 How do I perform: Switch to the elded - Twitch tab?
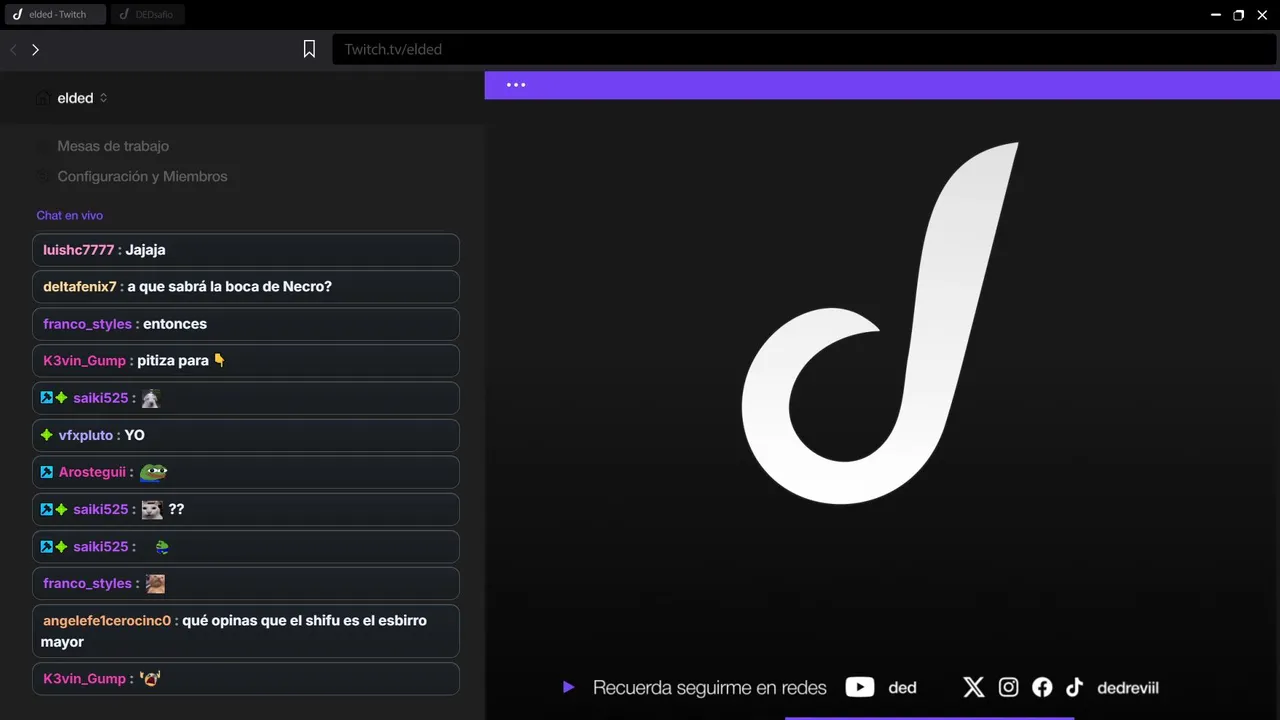coord(54,14)
